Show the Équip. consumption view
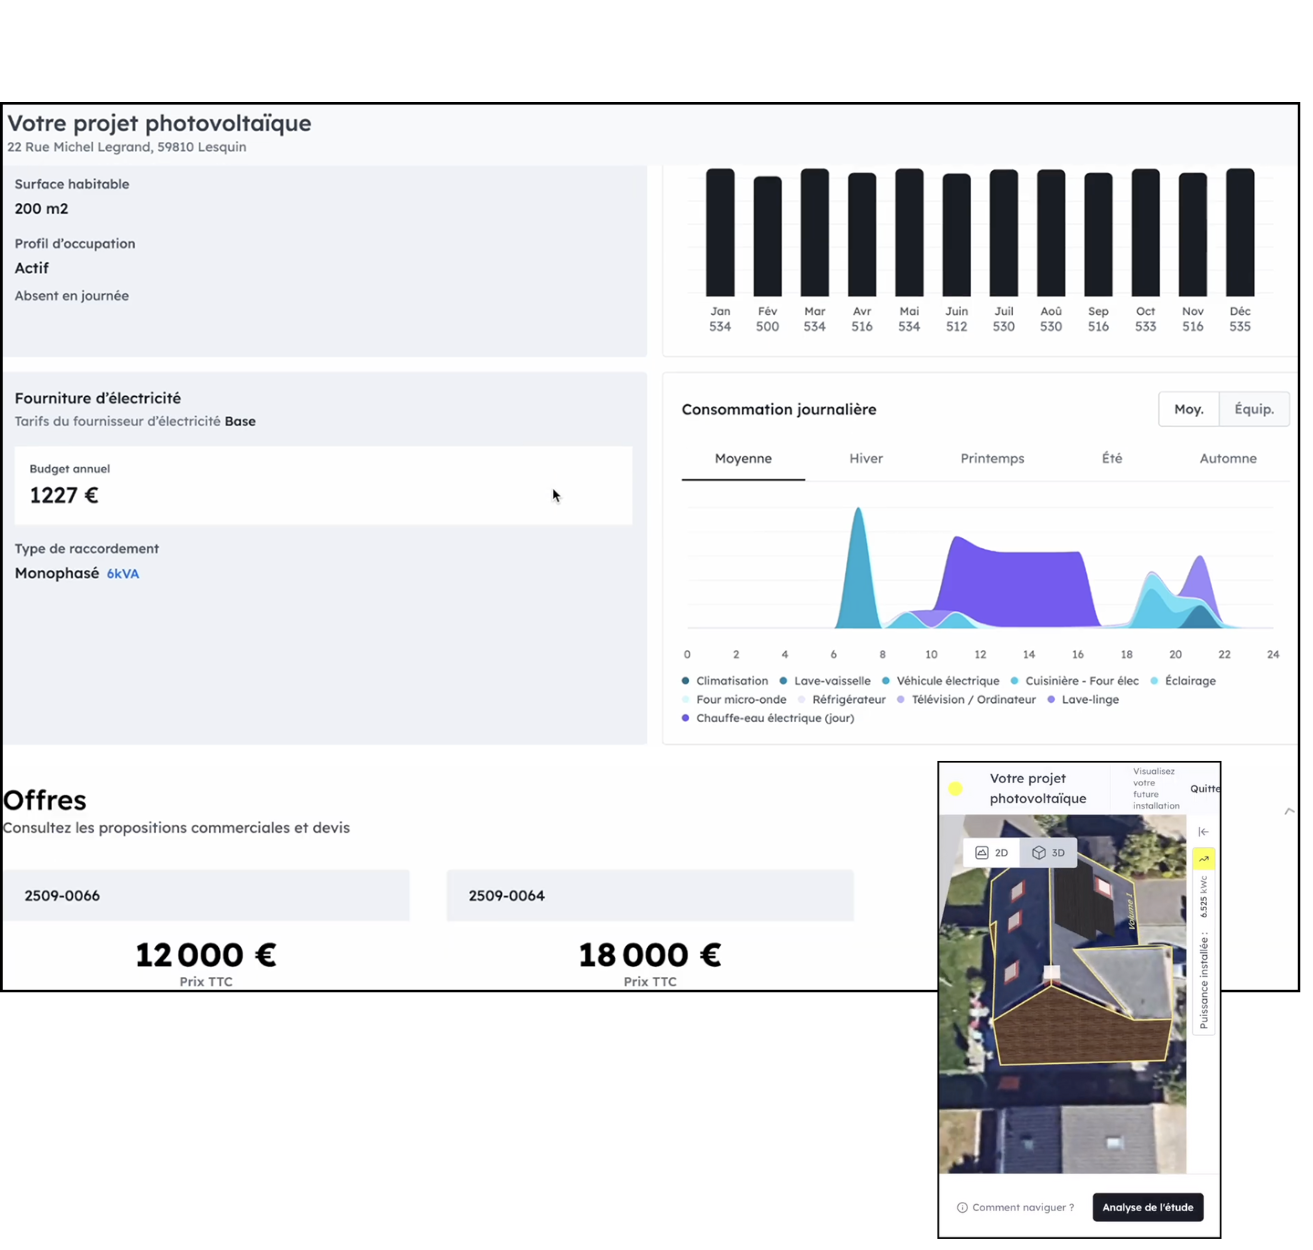The width and height of the screenshot is (1313, 1250). point(1254,409)
